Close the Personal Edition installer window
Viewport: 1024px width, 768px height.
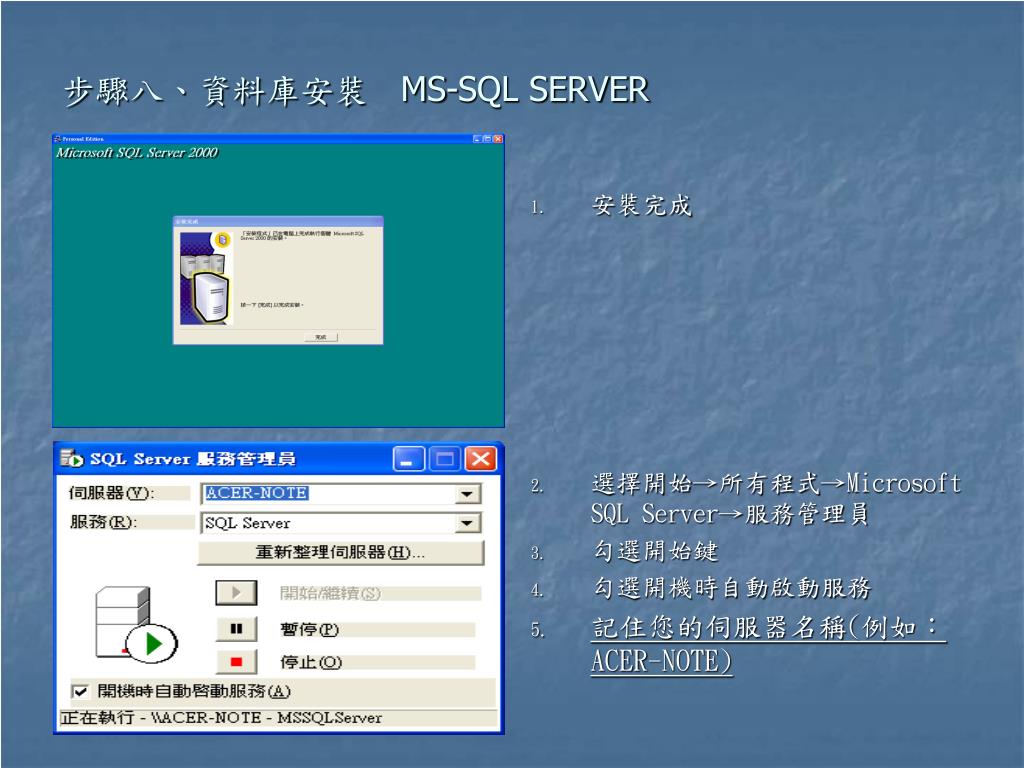pos(498,139)
